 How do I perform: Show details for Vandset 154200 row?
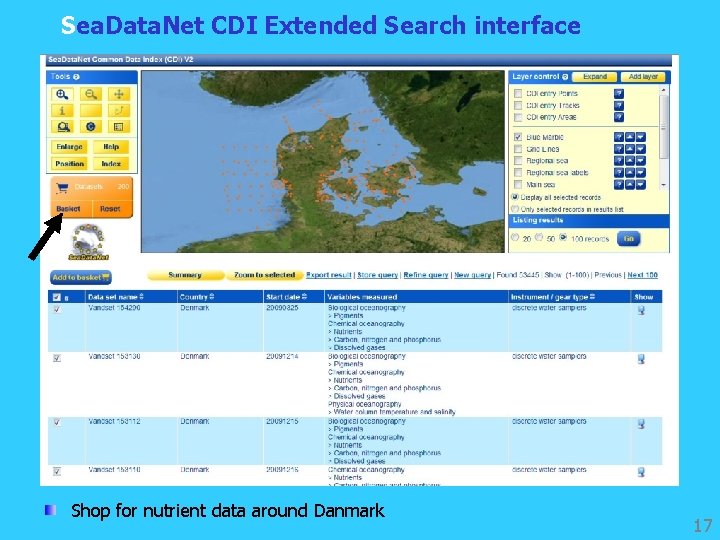pos(641,310)
